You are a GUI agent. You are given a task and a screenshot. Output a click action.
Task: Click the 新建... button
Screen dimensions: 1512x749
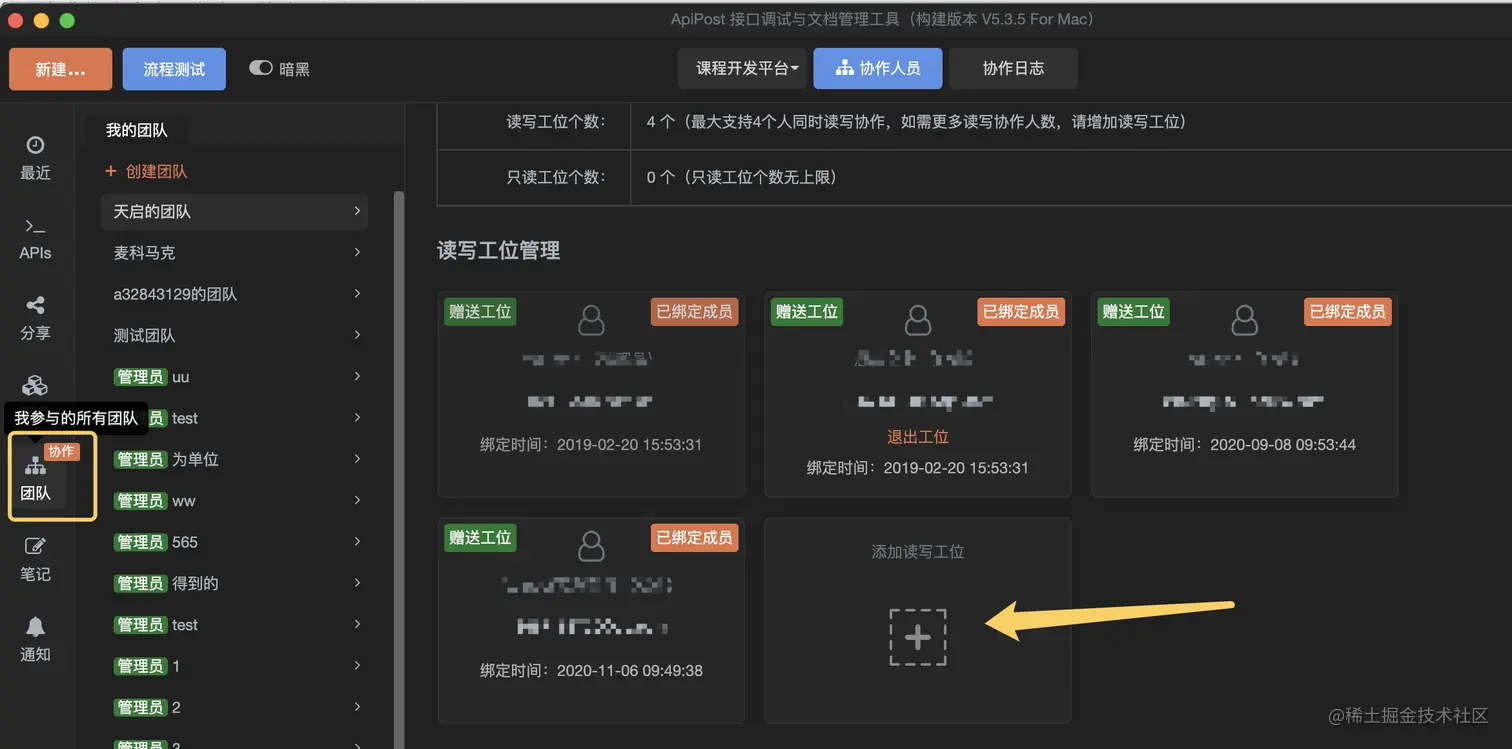click(x=60, y=69)
